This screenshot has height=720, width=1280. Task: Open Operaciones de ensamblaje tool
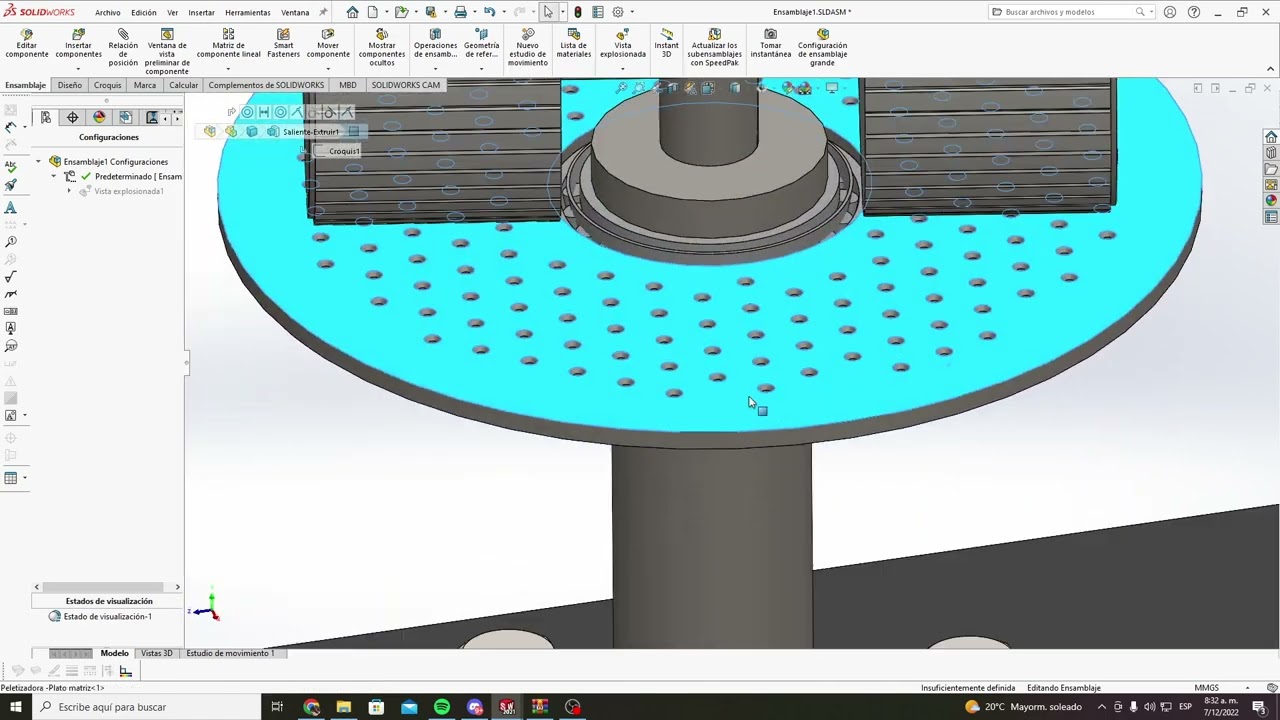(x=435, y=44)
